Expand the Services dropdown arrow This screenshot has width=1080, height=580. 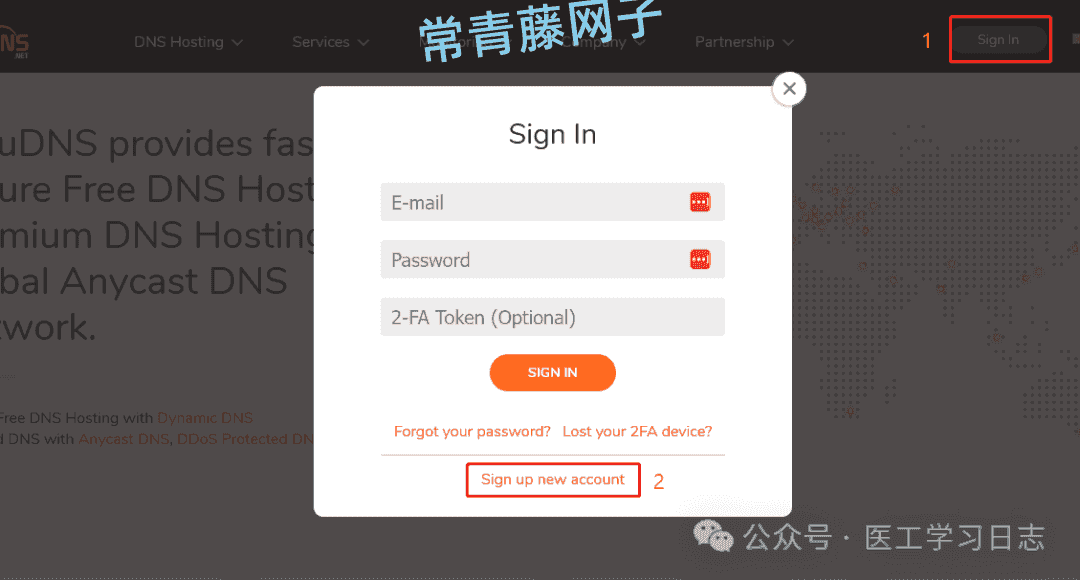coord(363,43)
